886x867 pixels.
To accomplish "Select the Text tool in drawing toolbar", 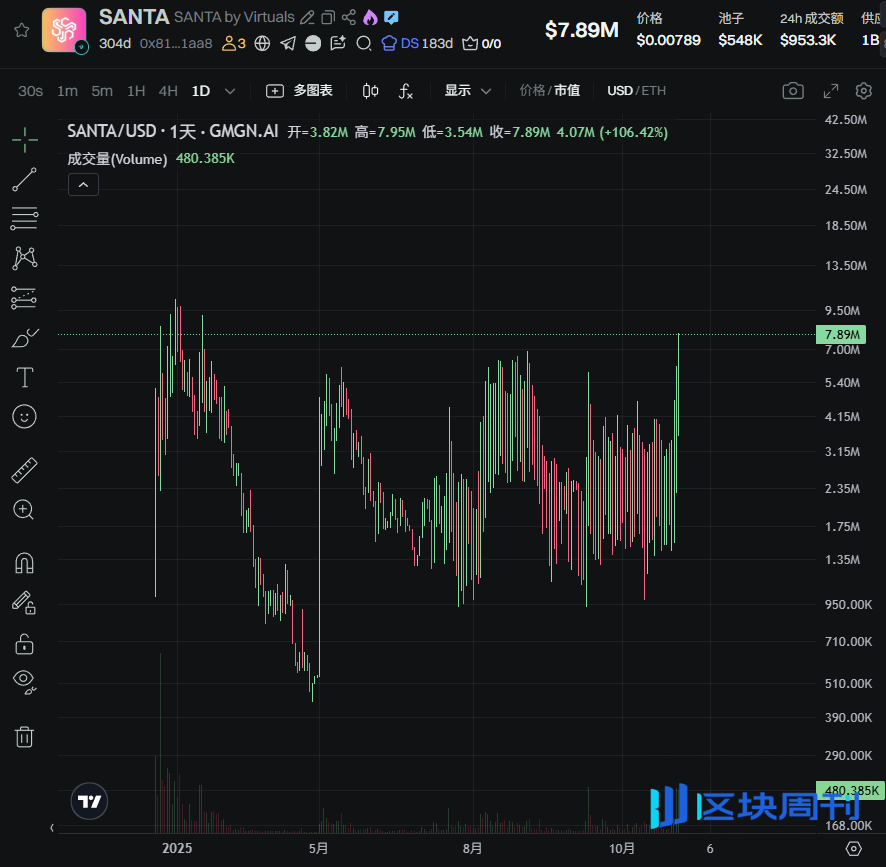I will (x=25, y=377).
